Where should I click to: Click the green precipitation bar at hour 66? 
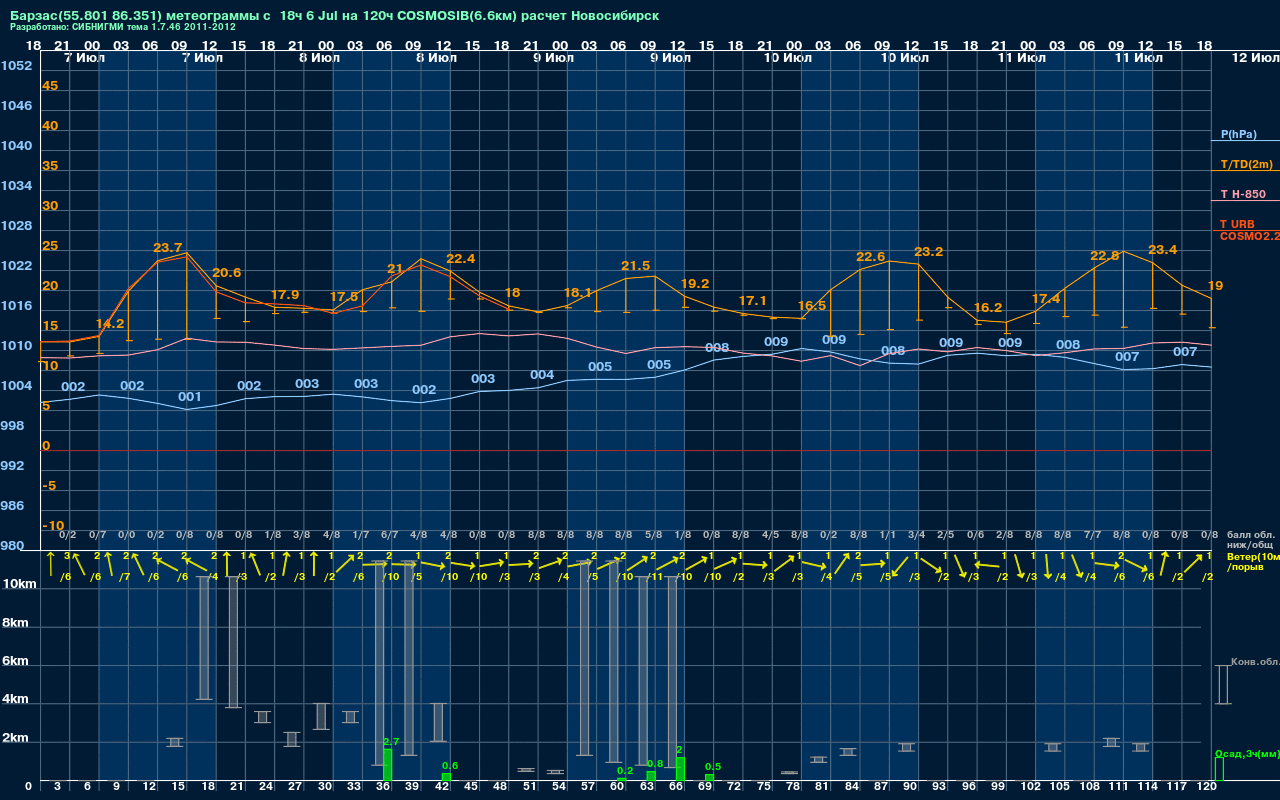(x=680, y=769)
